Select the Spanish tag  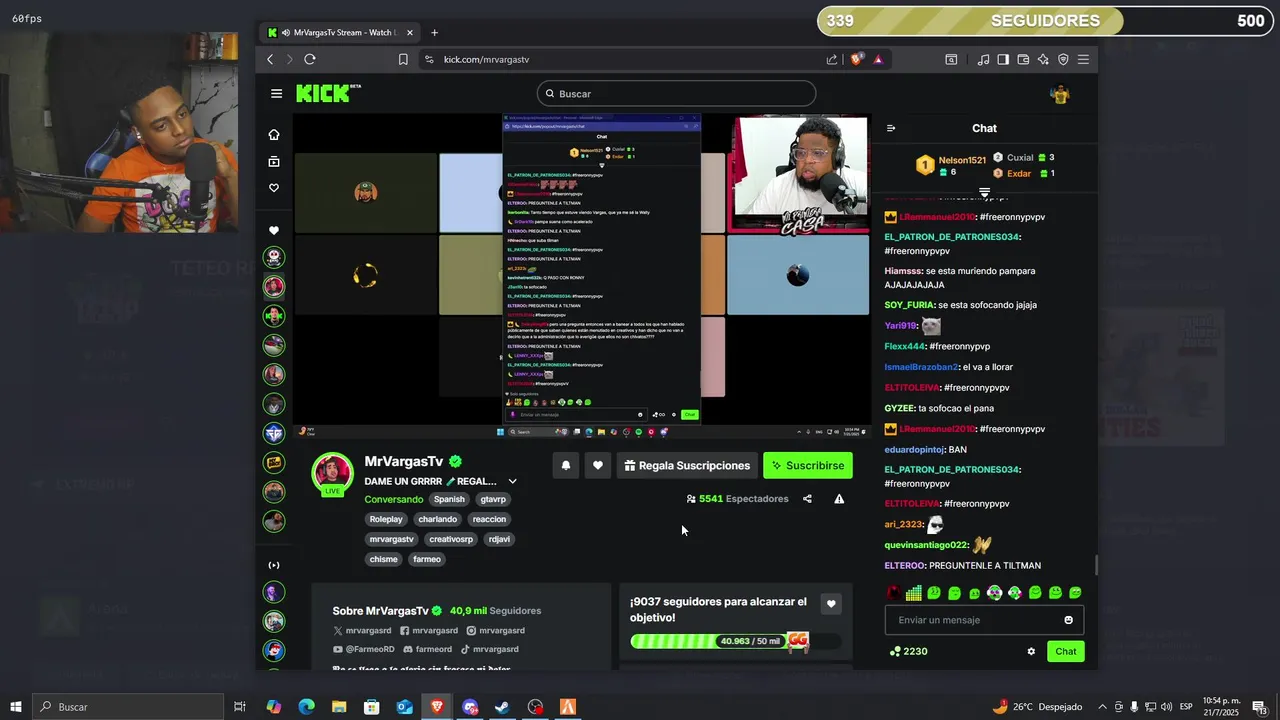[x=449, y=499]
